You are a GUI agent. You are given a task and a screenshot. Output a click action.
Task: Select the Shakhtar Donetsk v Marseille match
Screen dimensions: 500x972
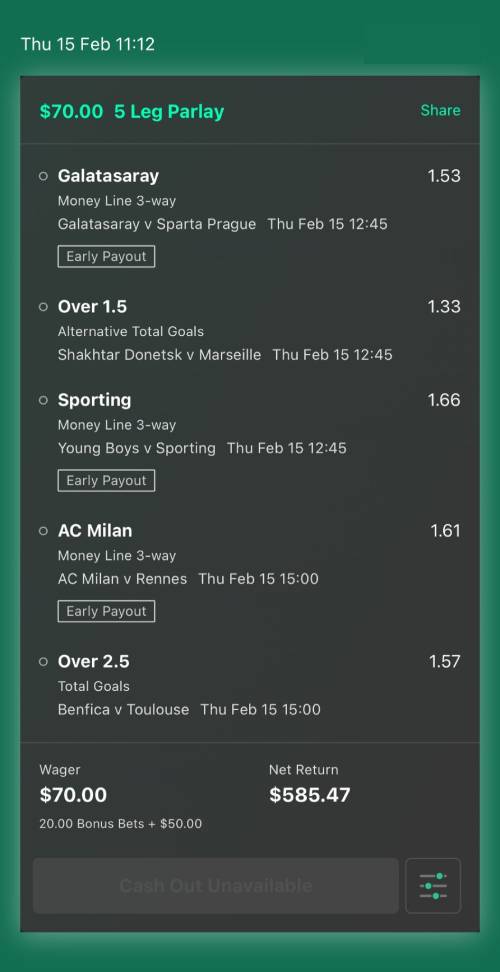(159, 355)
